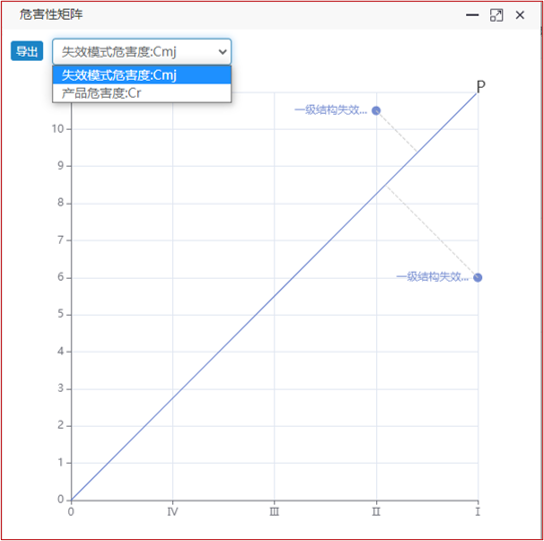Click the upper data point near category II
Viewport: 544px width, 541px height.
(x=376, y=111)
